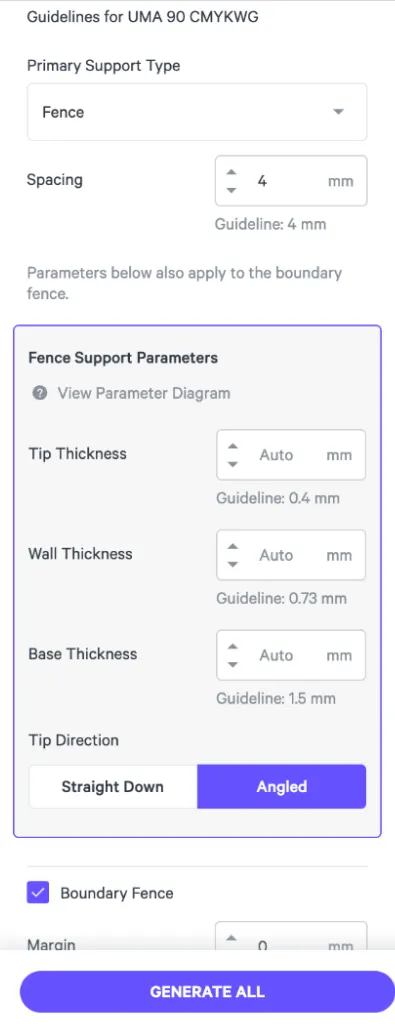Click the Wall Thickness Auto field
This screenshot has width=395, height=1030.
pos(290,555)
